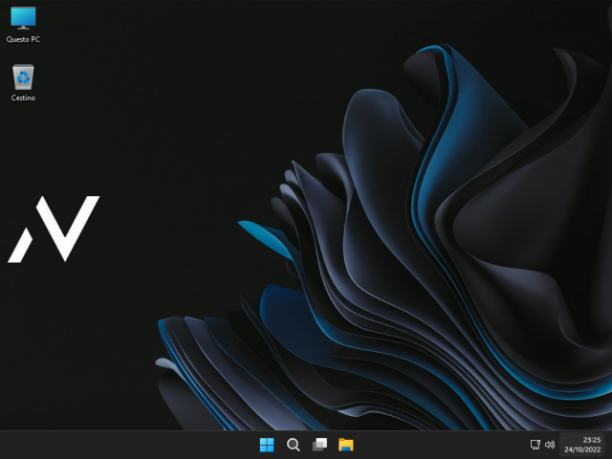This screenshot has width=612, height=459.
Task: Click the date 24/10/2022
Action: click(582, 450)
